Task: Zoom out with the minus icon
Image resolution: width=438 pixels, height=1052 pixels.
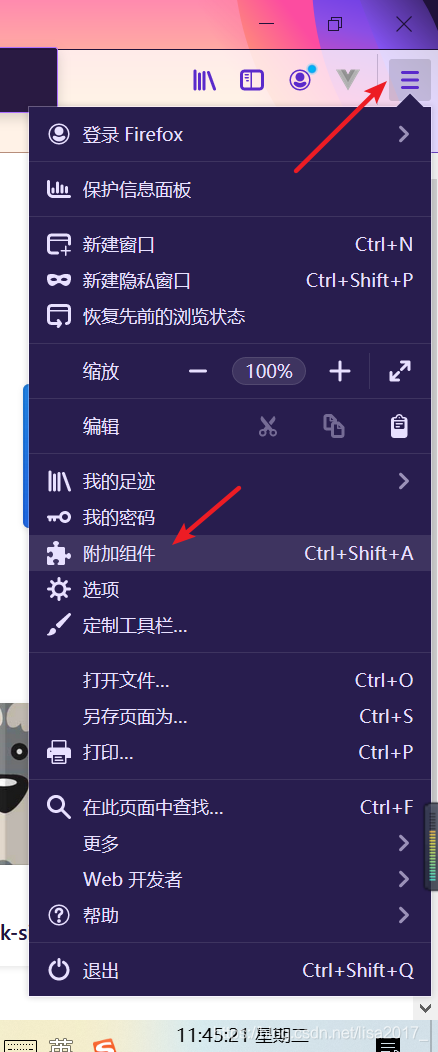Action: 197,371
